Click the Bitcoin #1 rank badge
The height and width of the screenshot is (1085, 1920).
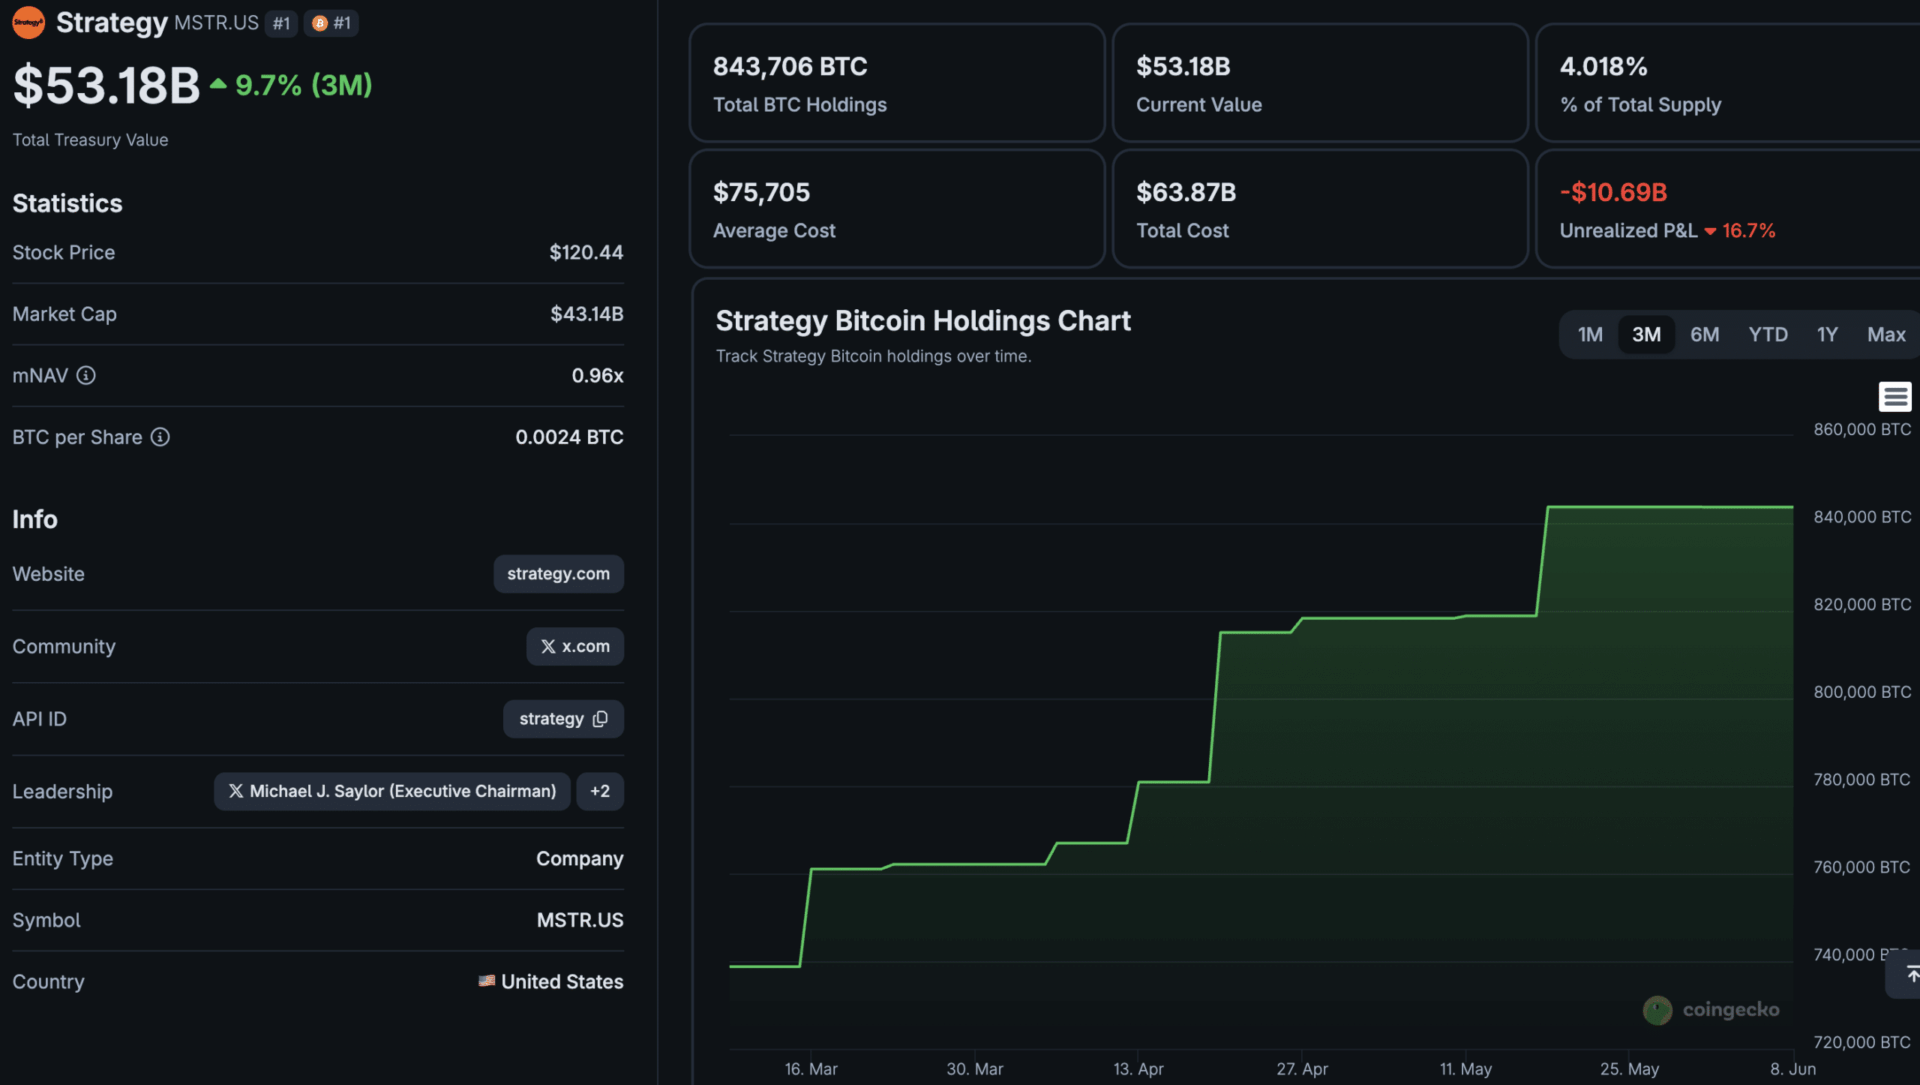click(331, 23)
